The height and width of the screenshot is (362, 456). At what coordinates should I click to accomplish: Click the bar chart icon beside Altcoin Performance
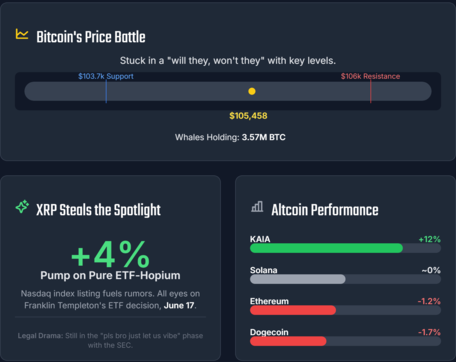pyautogui.click(x=257, y=207)
